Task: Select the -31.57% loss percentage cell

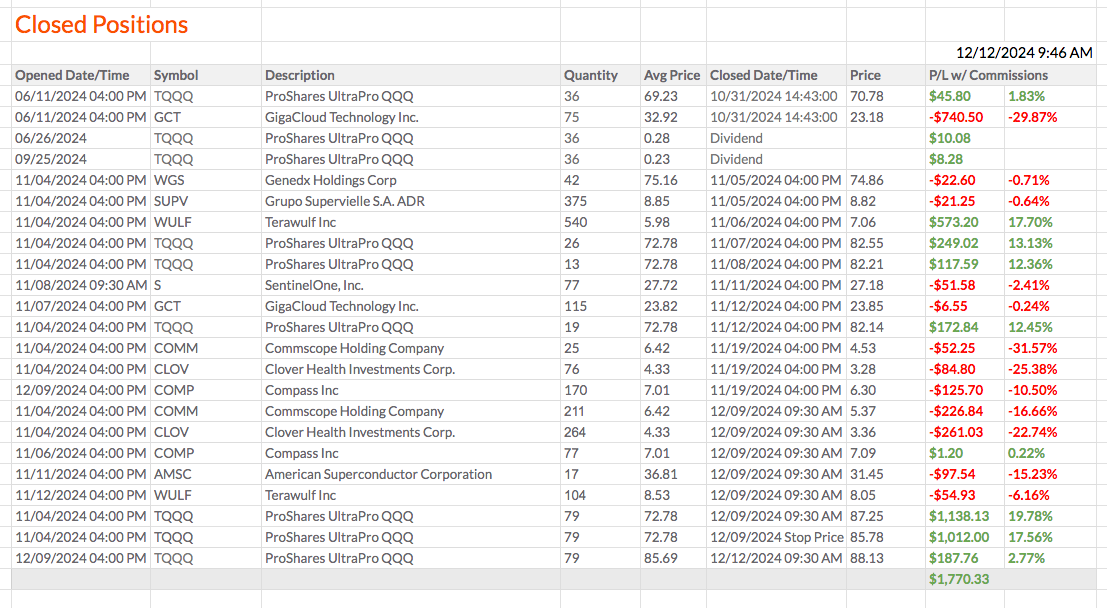Action: (x=1033, y=348)
